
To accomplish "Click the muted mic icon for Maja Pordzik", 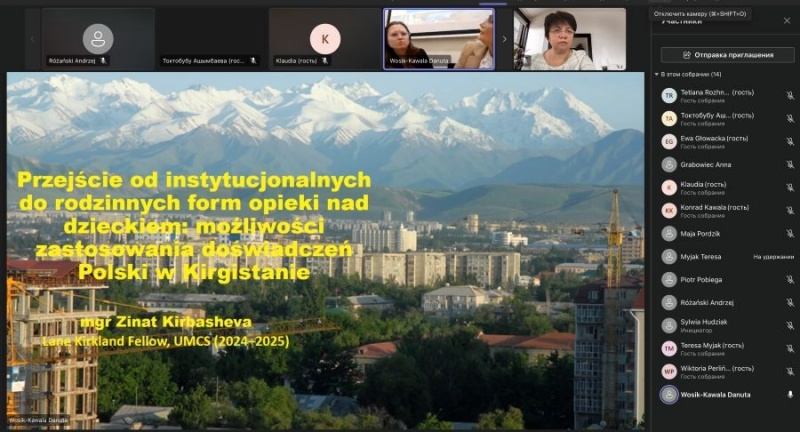I will [789, 233].
